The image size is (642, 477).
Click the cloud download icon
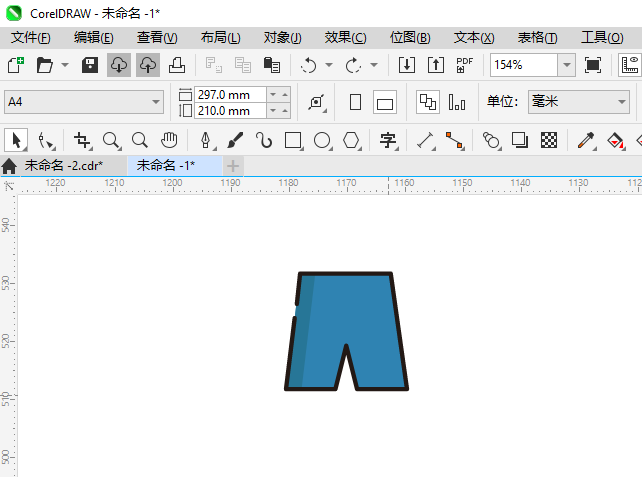pyautogui.click(x=119, y=65)
